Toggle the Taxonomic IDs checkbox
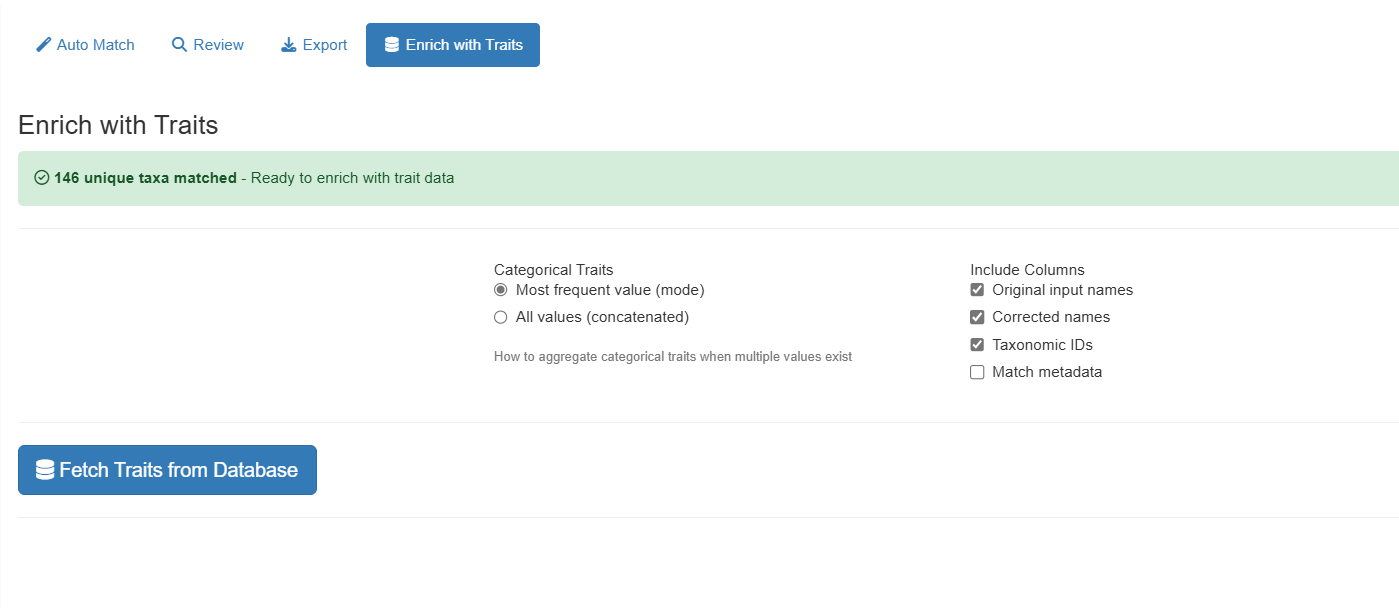 tap(977, 345)
